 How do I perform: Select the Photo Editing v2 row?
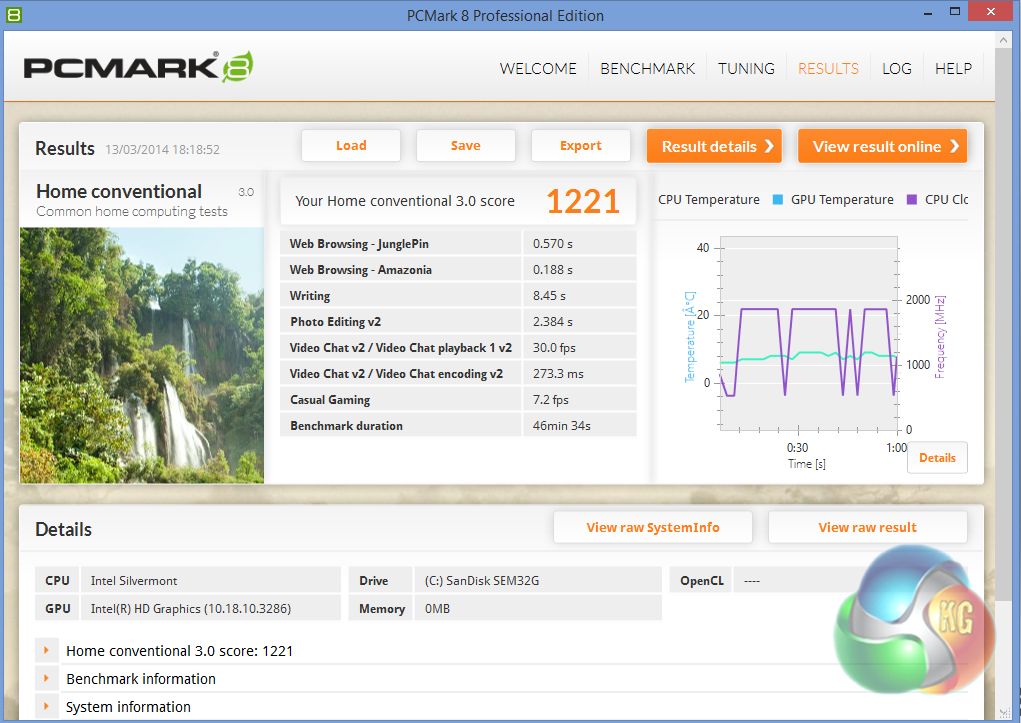pos(458,322)
